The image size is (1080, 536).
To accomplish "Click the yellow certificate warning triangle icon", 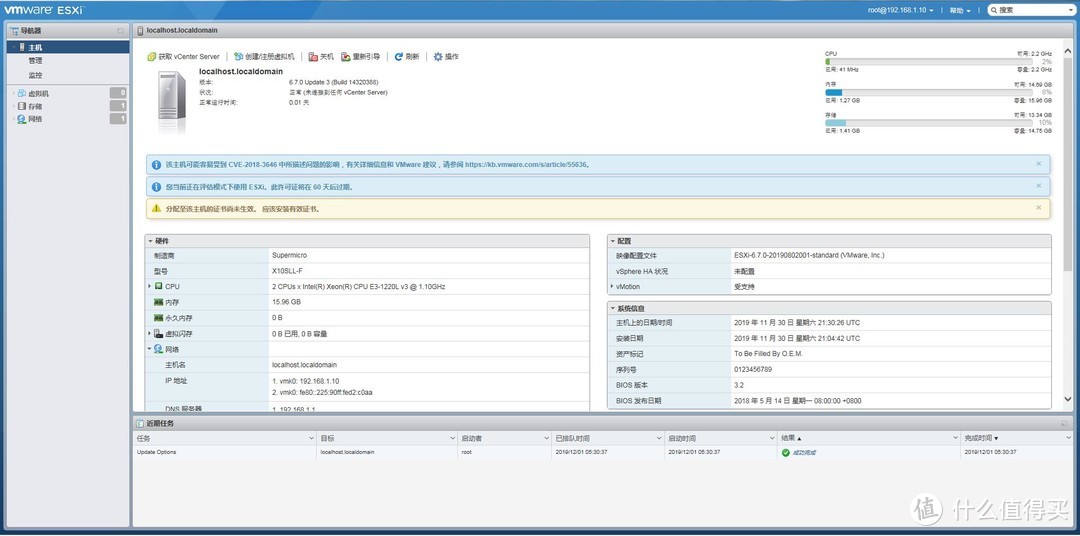I will [x=156, y=208].
